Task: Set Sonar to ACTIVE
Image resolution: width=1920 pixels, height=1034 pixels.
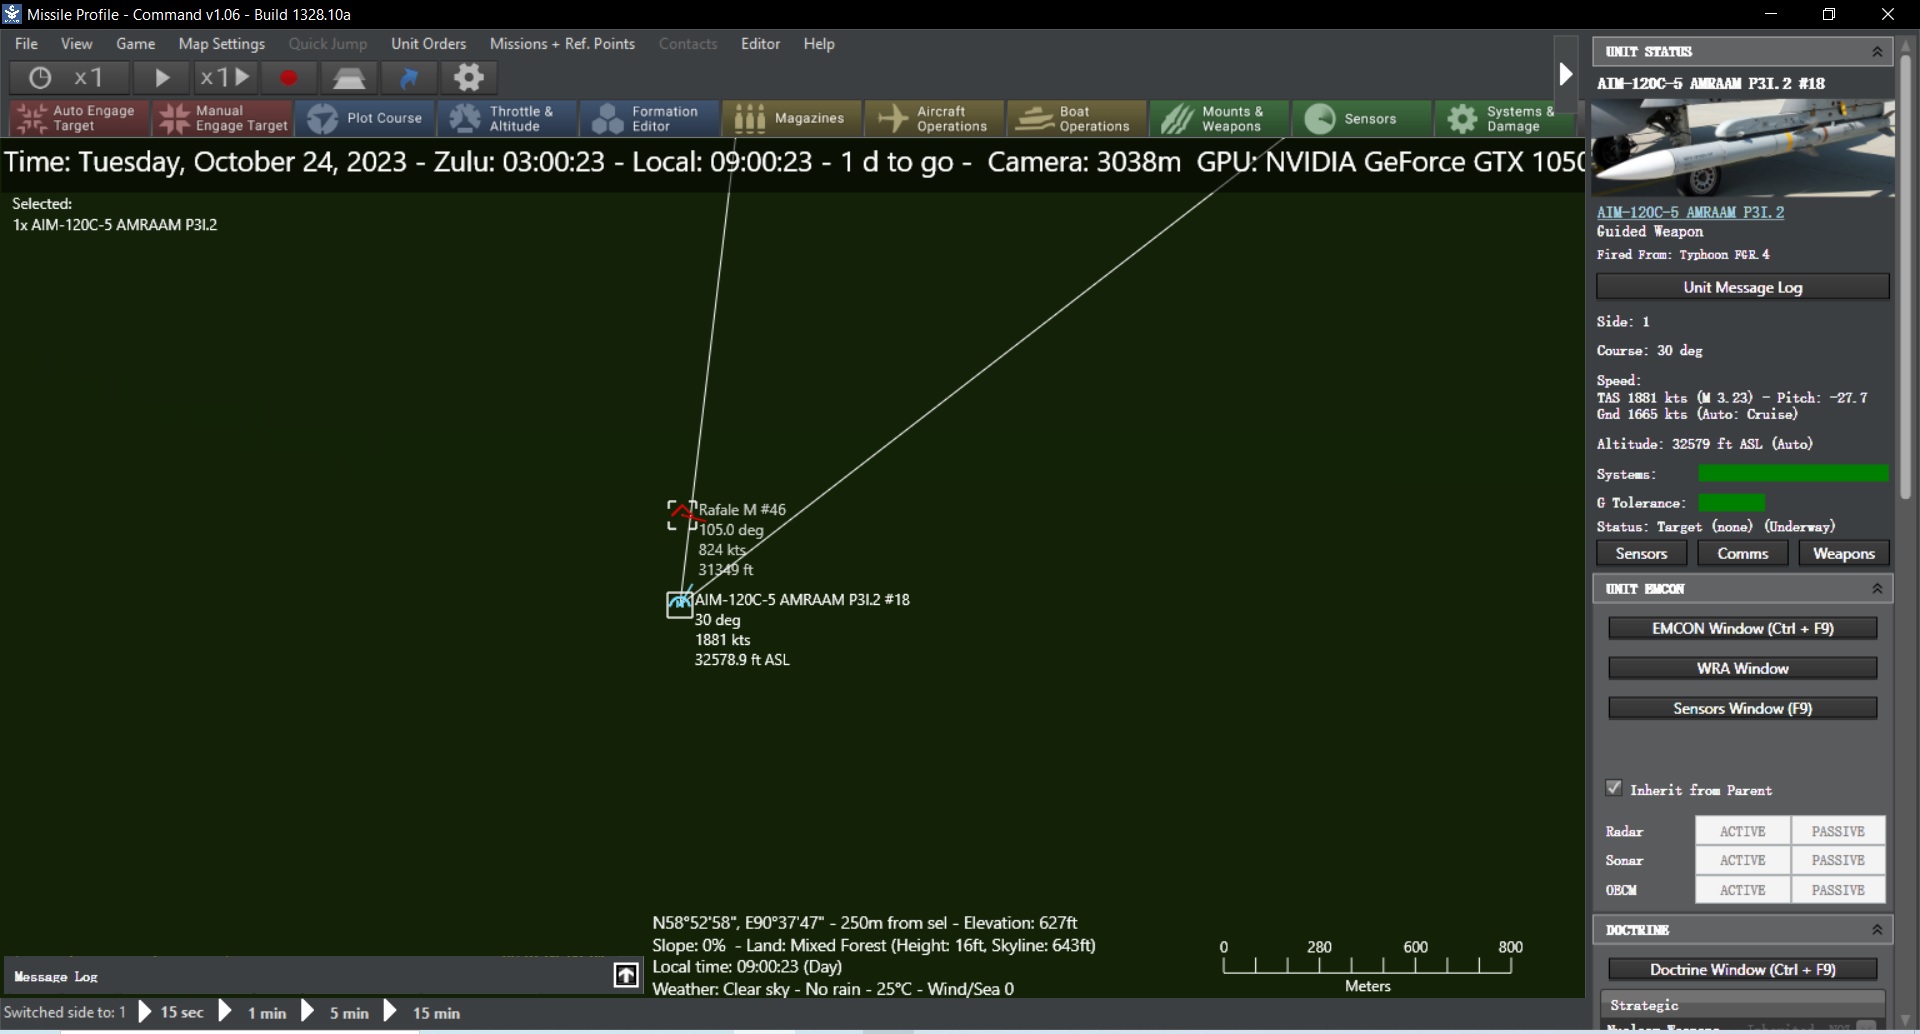Action: [x=1743, y=860]
